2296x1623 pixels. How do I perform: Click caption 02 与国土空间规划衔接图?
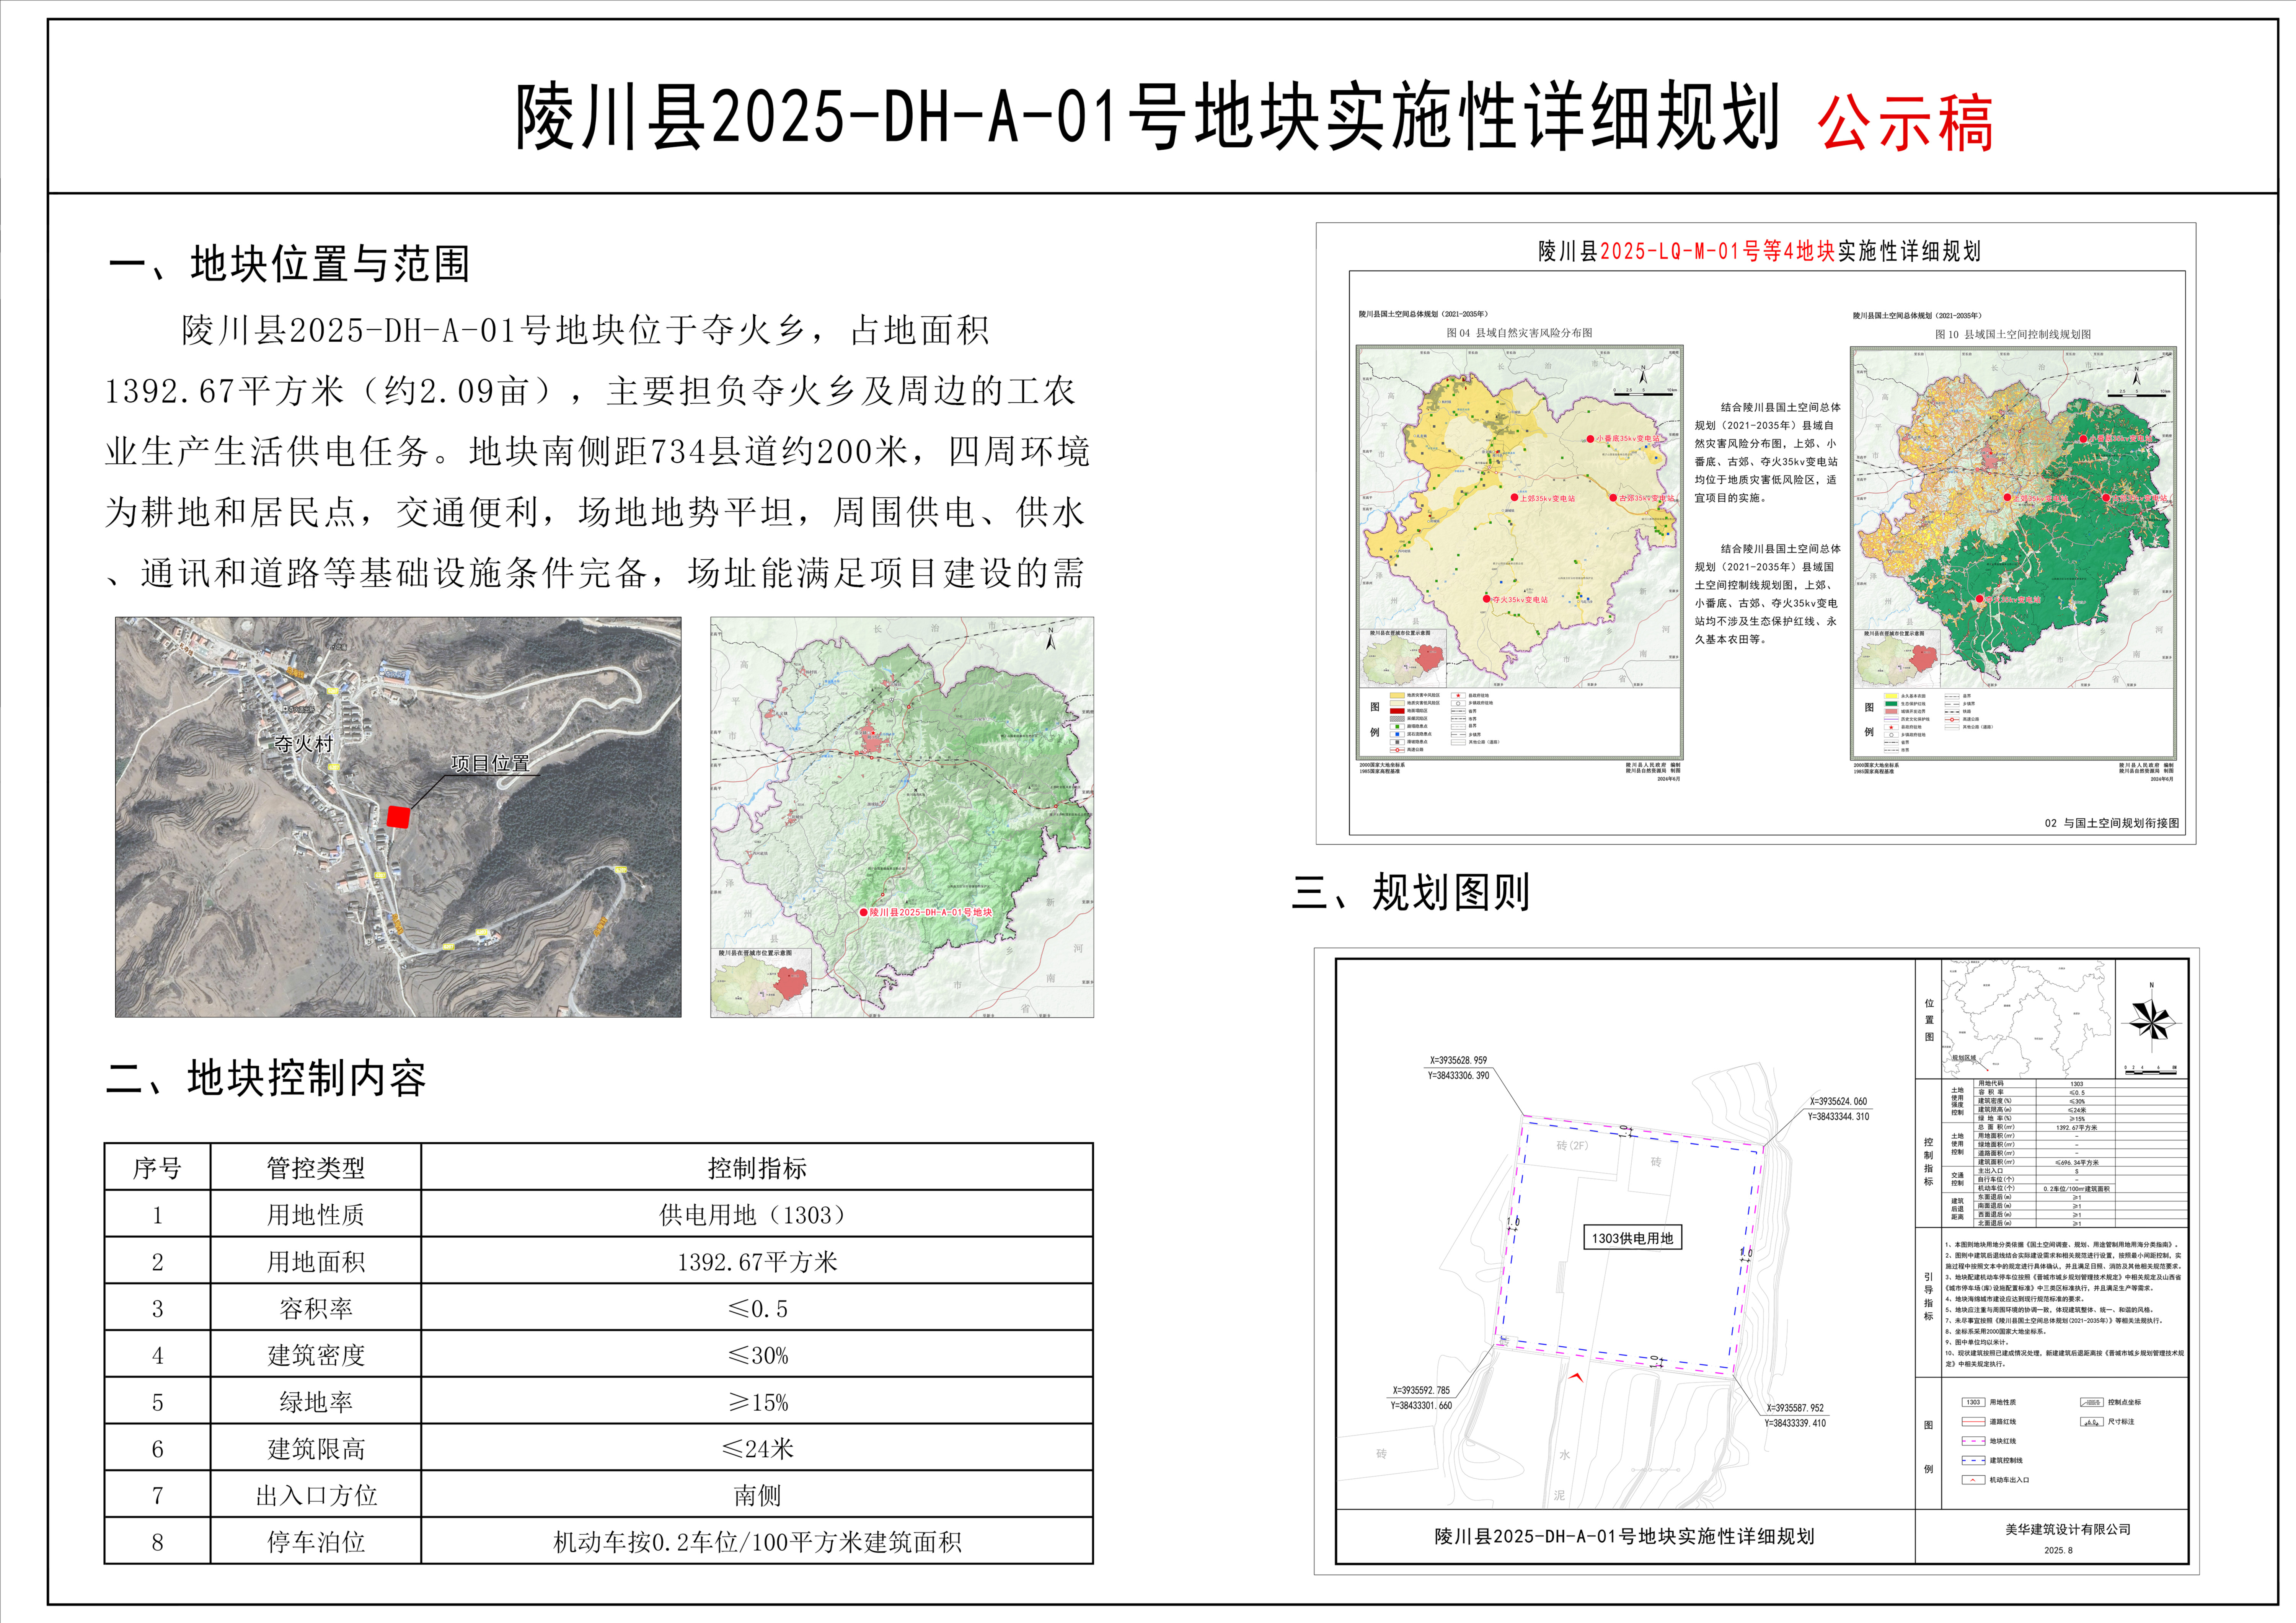click(2111, 823)
